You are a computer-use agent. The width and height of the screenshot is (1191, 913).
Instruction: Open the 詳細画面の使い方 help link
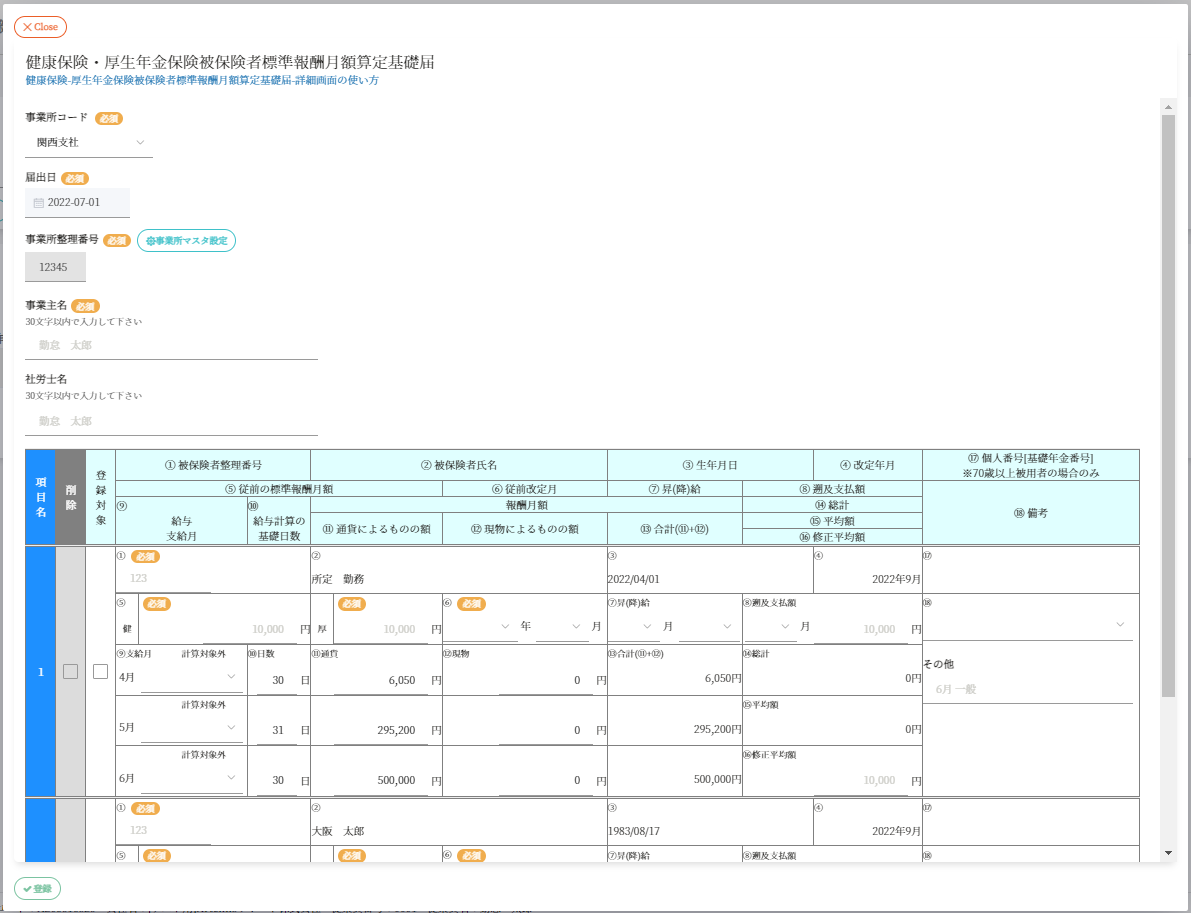[x=202, y=80]
